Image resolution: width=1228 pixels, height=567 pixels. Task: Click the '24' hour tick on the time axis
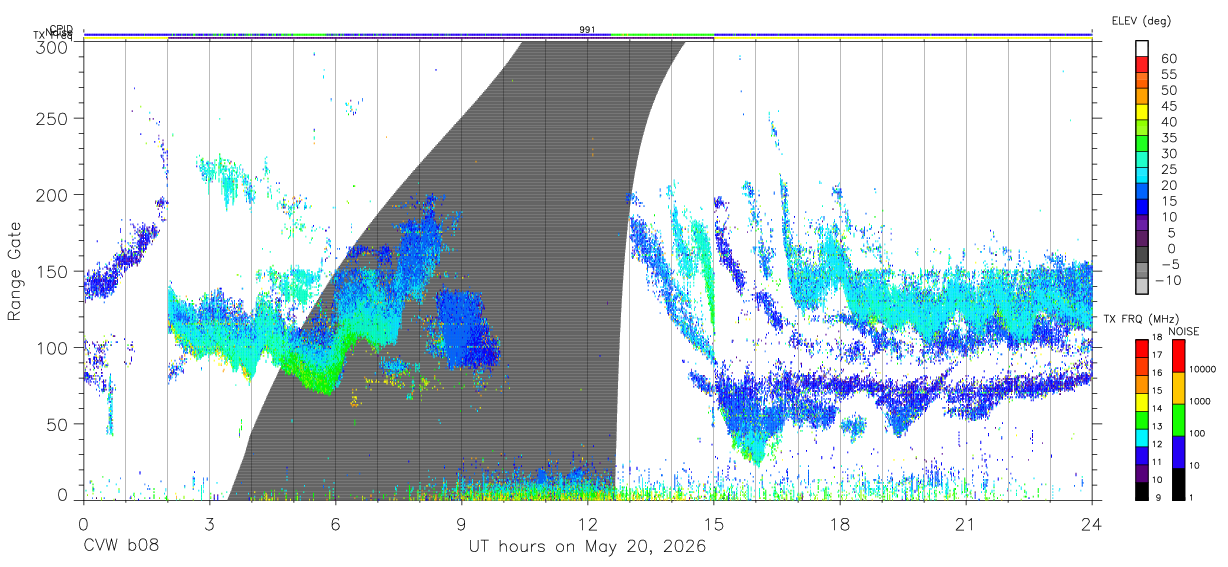(x=1092, y=523)
